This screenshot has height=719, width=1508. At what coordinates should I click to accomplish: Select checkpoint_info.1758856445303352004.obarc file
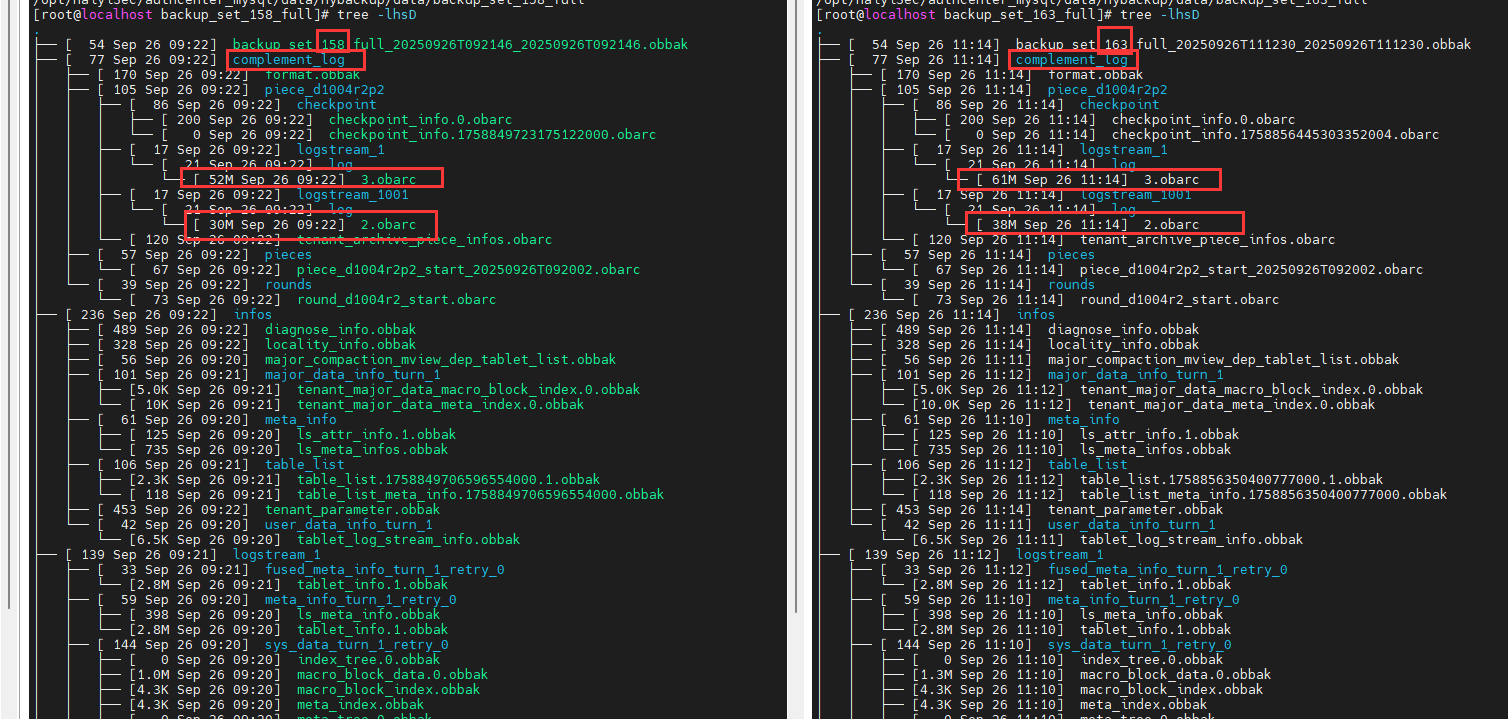tap(1275, 135)
